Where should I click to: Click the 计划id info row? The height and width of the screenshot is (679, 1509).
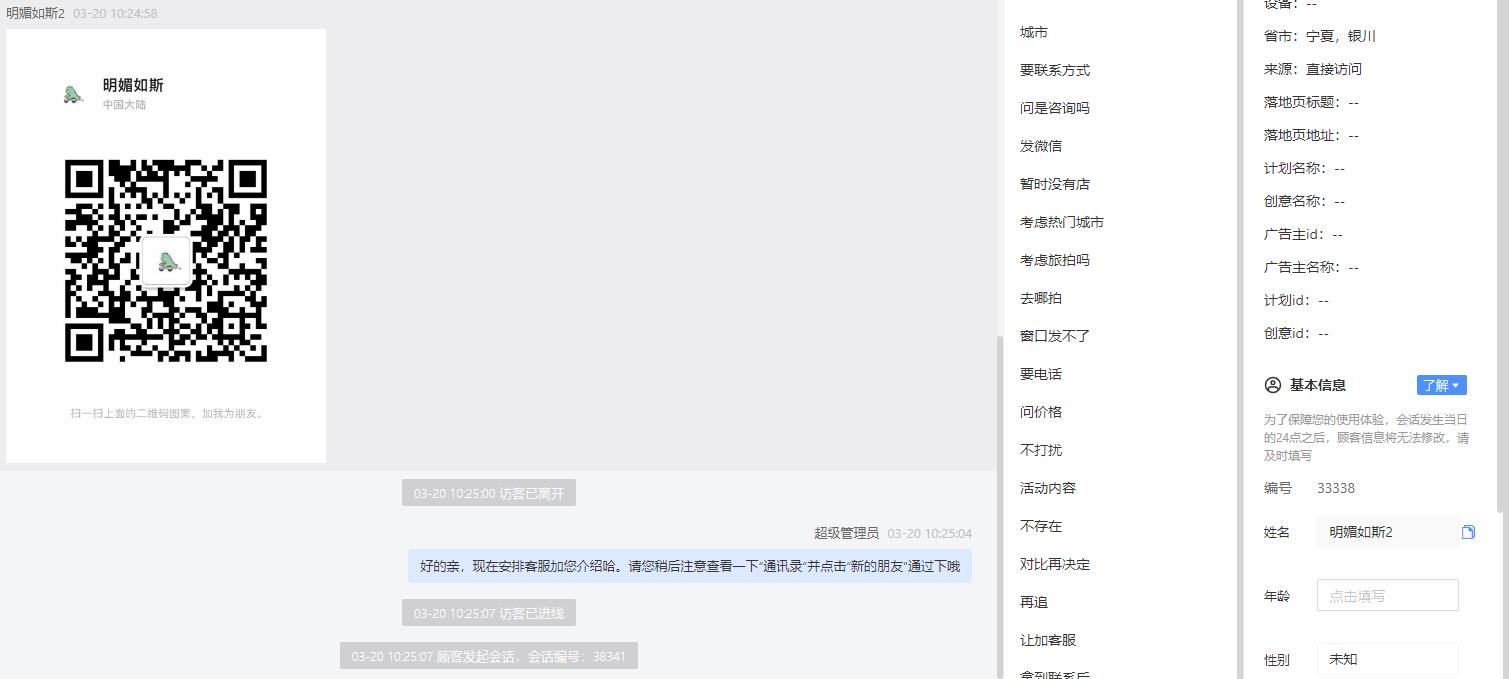[1296, 300]
